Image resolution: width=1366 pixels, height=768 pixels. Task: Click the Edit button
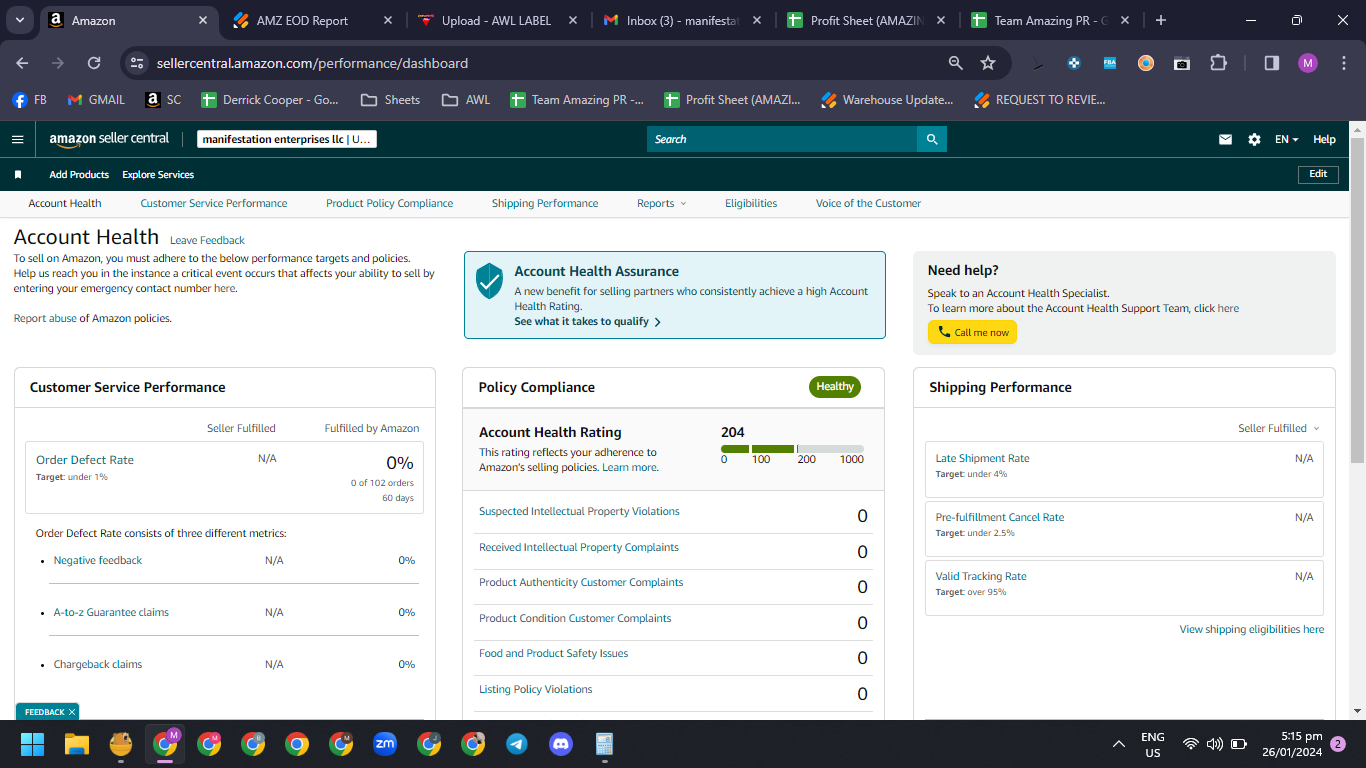click(1318, 174)
